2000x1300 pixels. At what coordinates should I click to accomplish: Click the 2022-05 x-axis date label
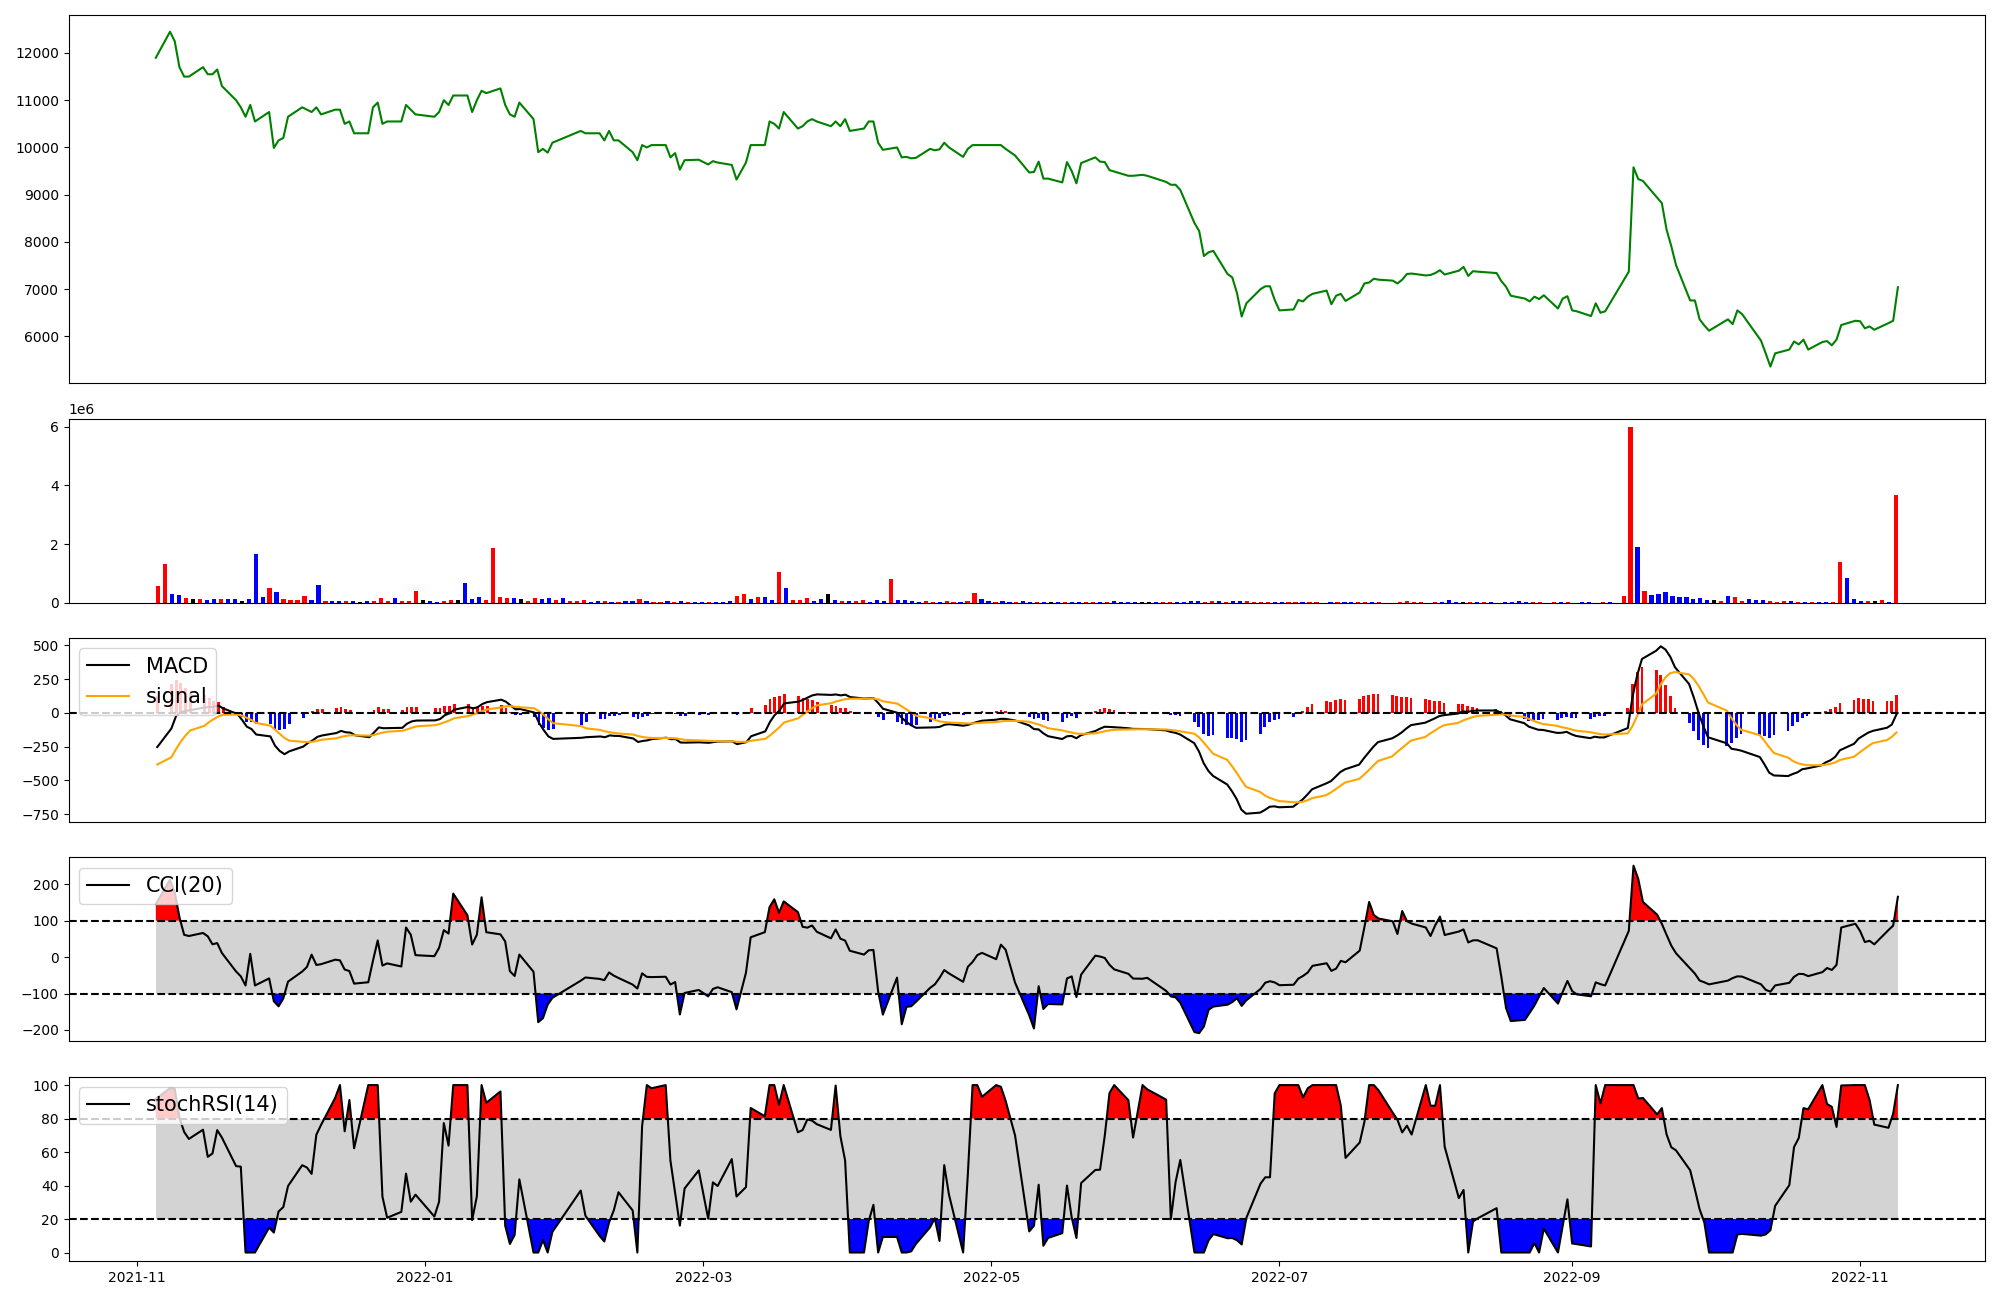point(990,1277)
